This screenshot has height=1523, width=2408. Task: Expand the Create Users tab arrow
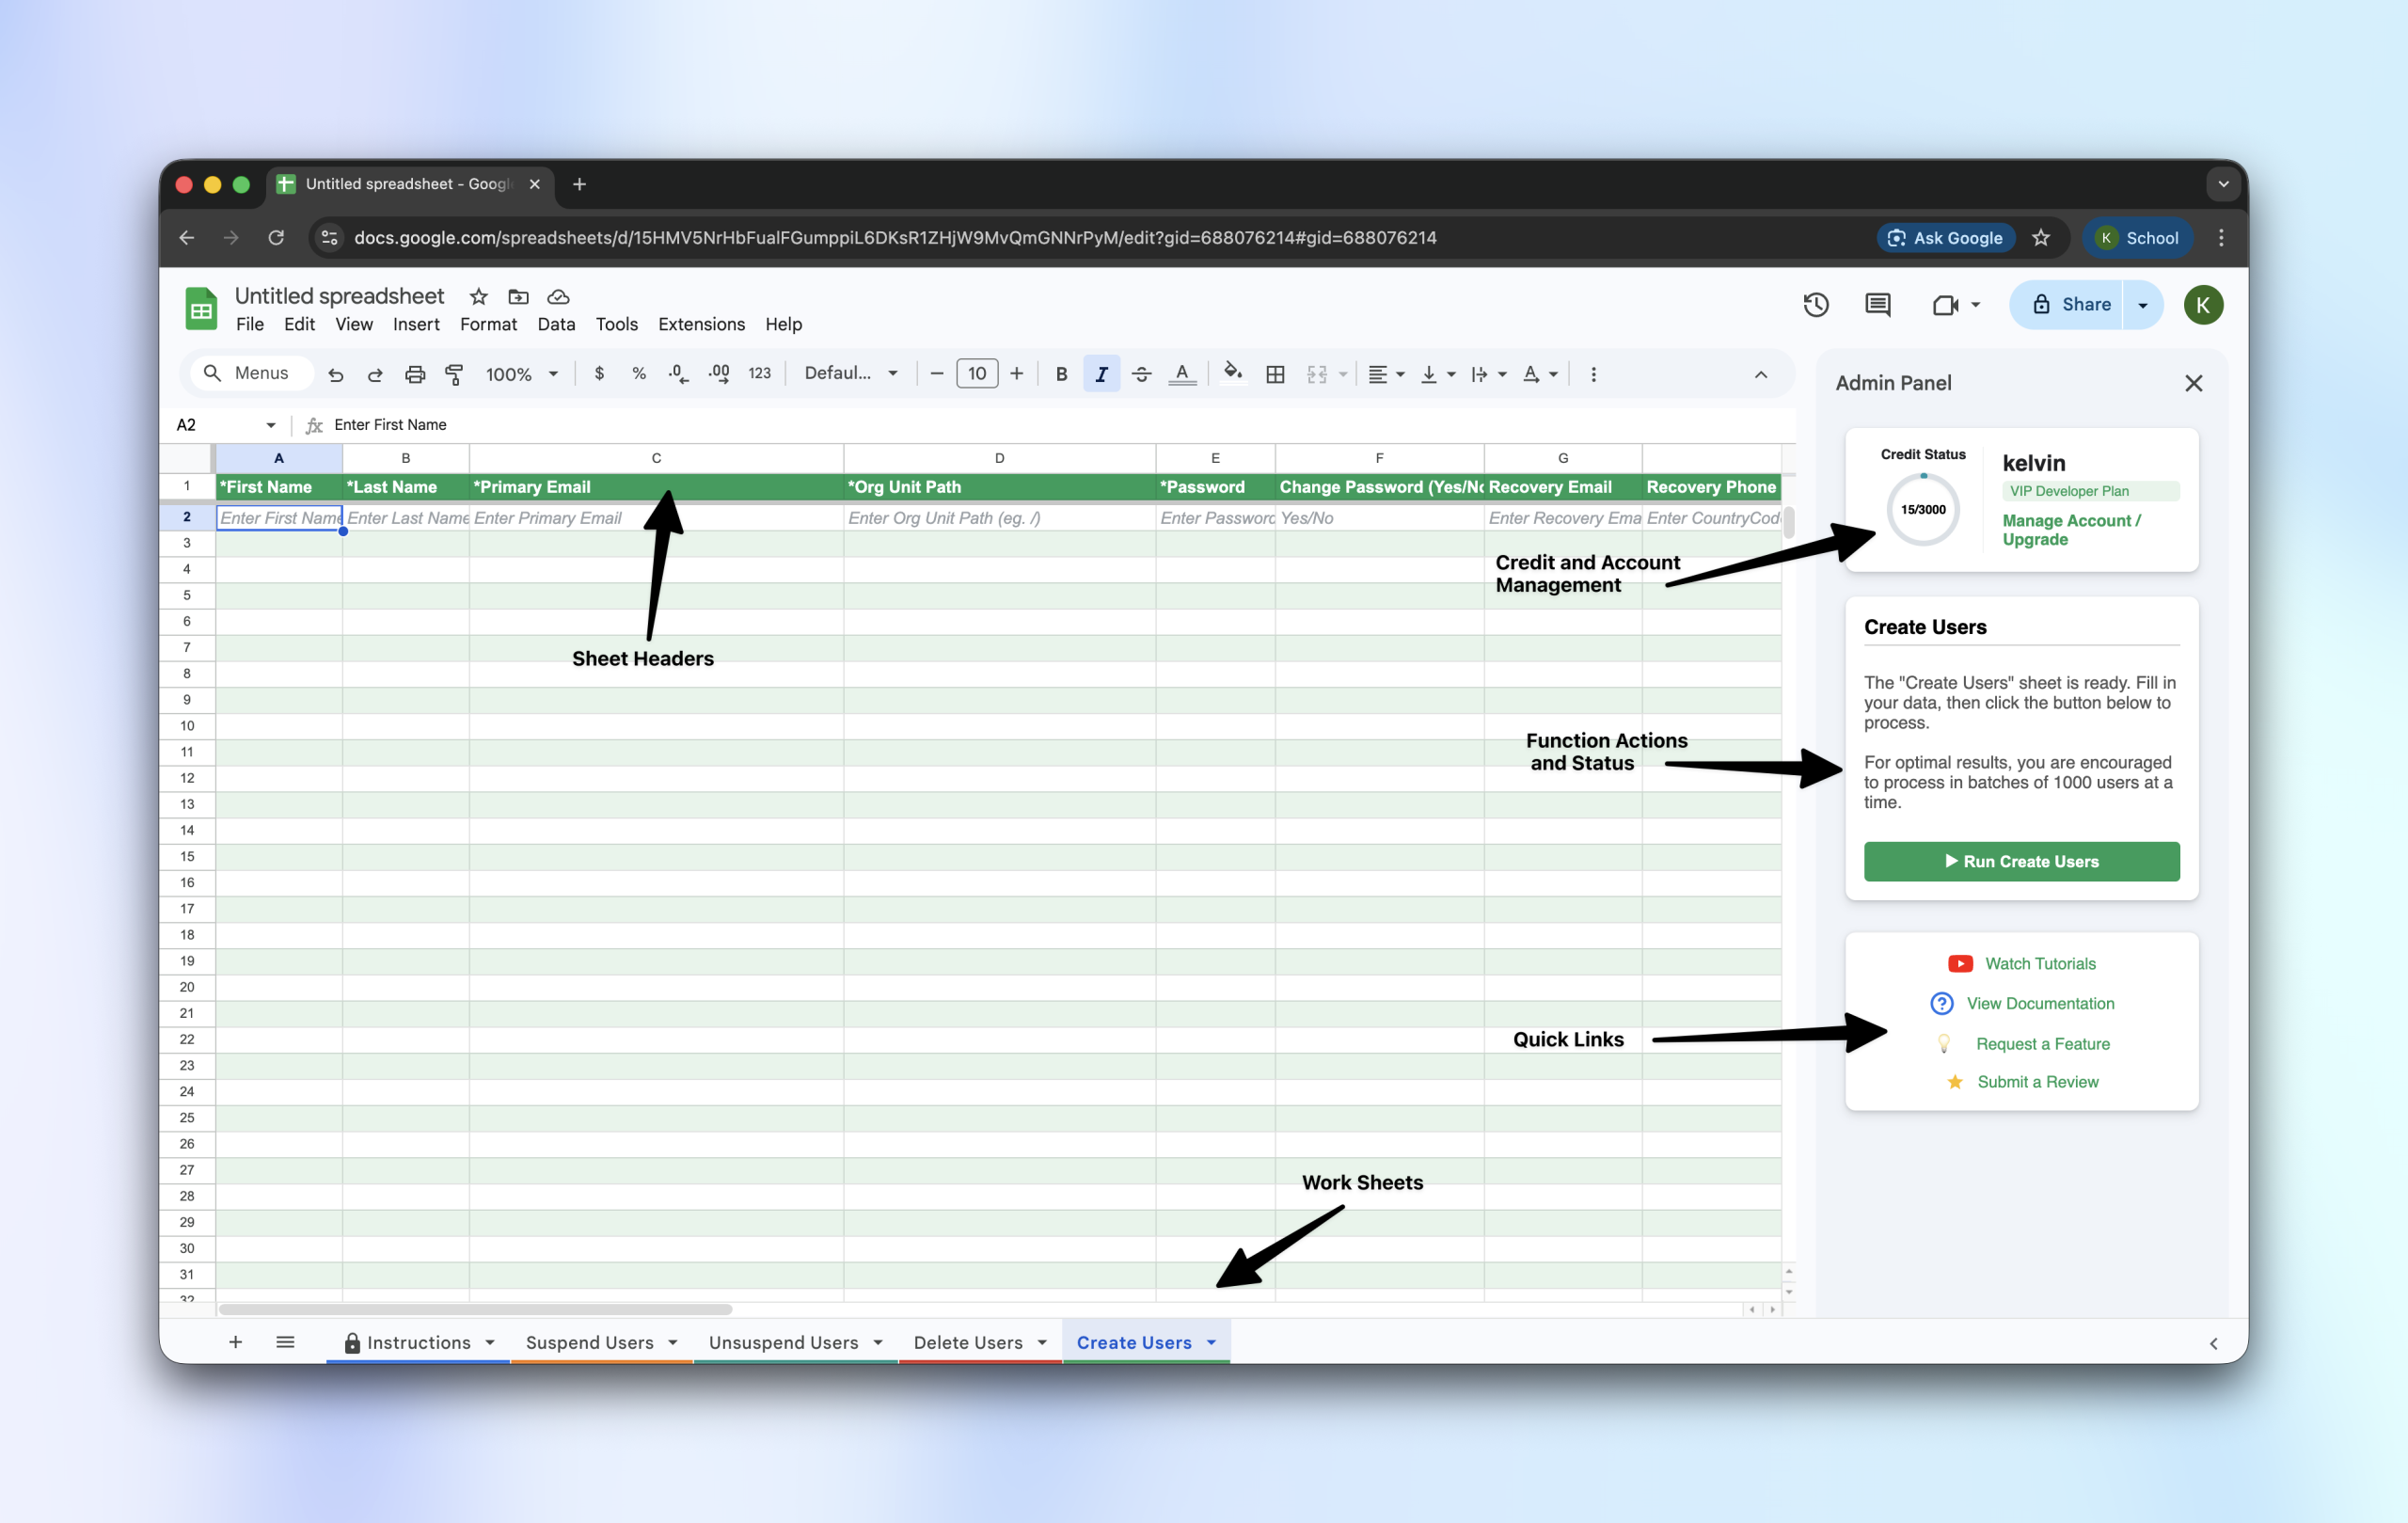click(1211, 1342)
